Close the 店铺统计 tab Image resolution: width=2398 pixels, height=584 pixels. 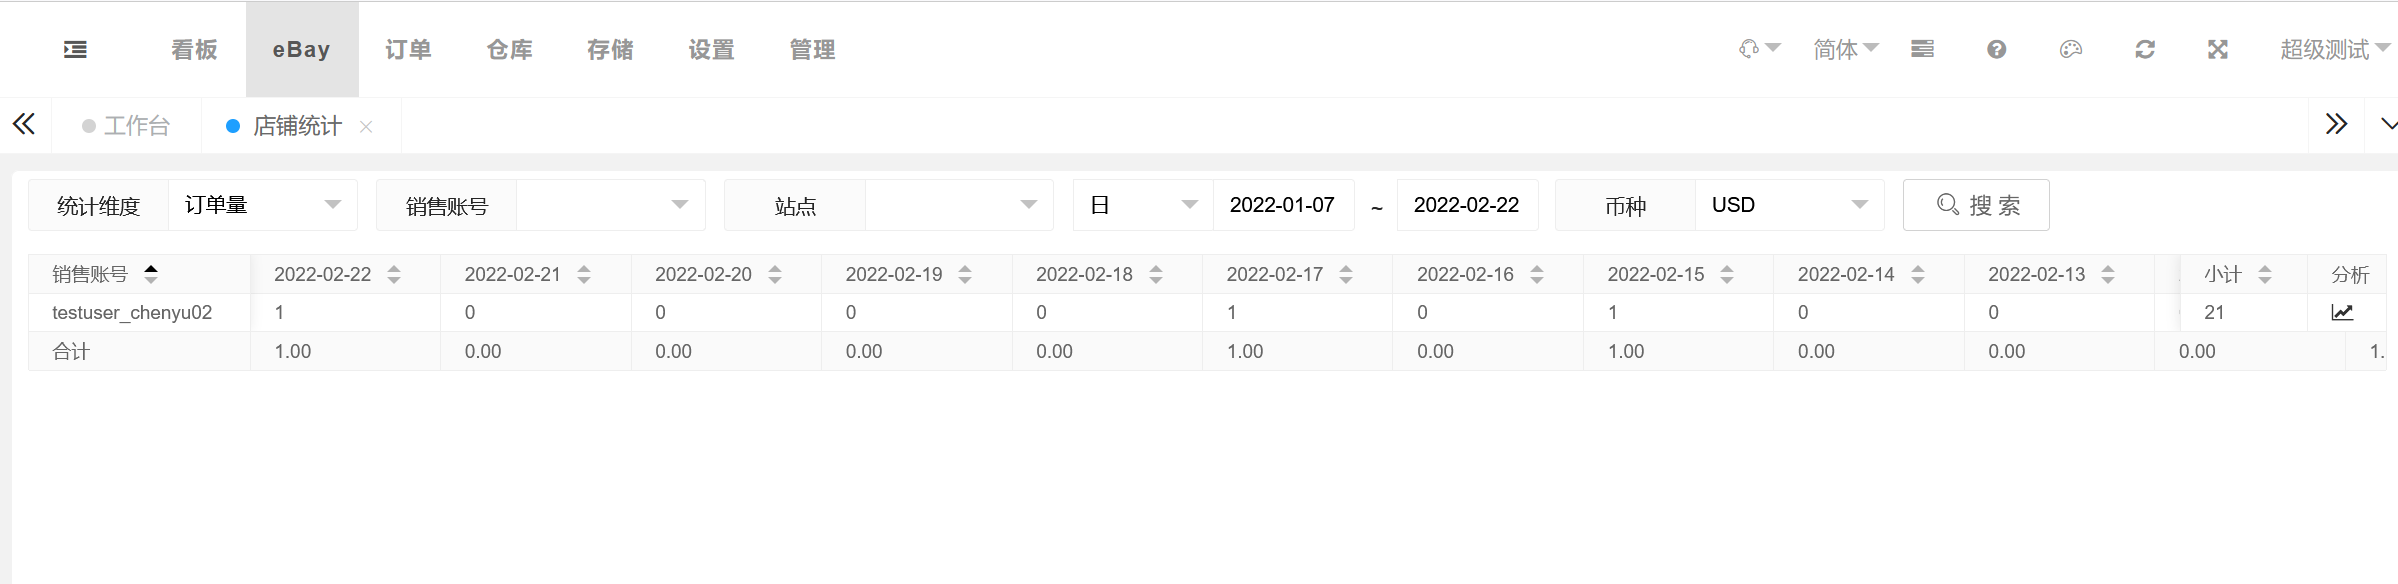[x=366, y=126]
